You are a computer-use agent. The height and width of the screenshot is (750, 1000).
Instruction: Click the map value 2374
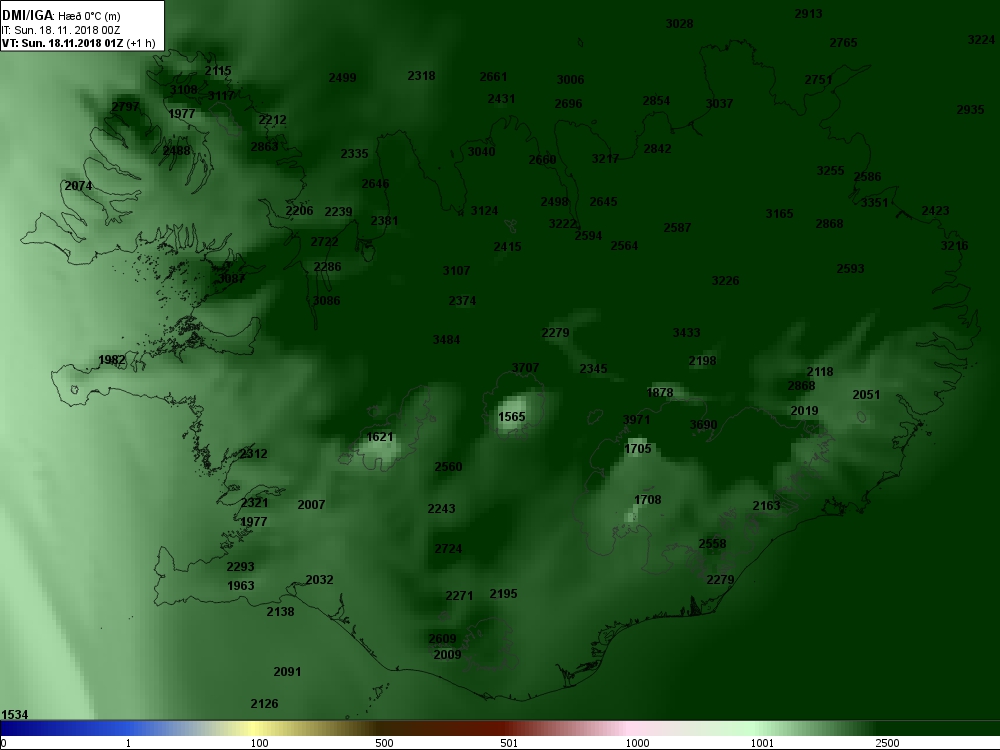[x=462, y=300]
